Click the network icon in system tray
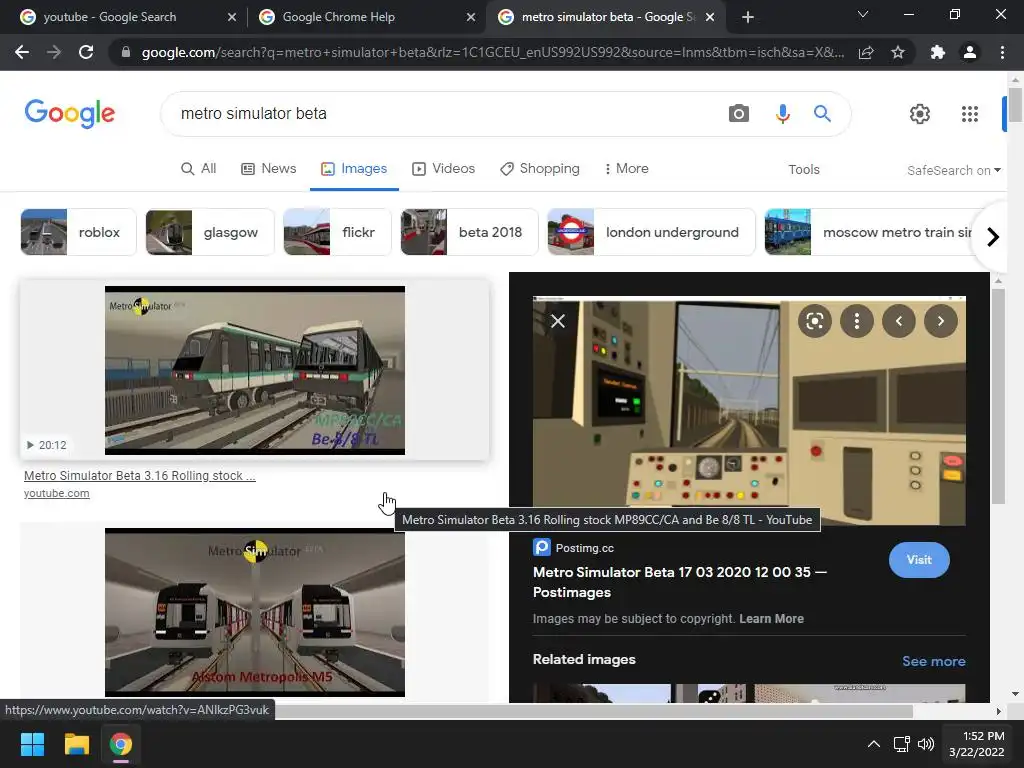The height and width of the screenshot is (768, 1024). 902,744
